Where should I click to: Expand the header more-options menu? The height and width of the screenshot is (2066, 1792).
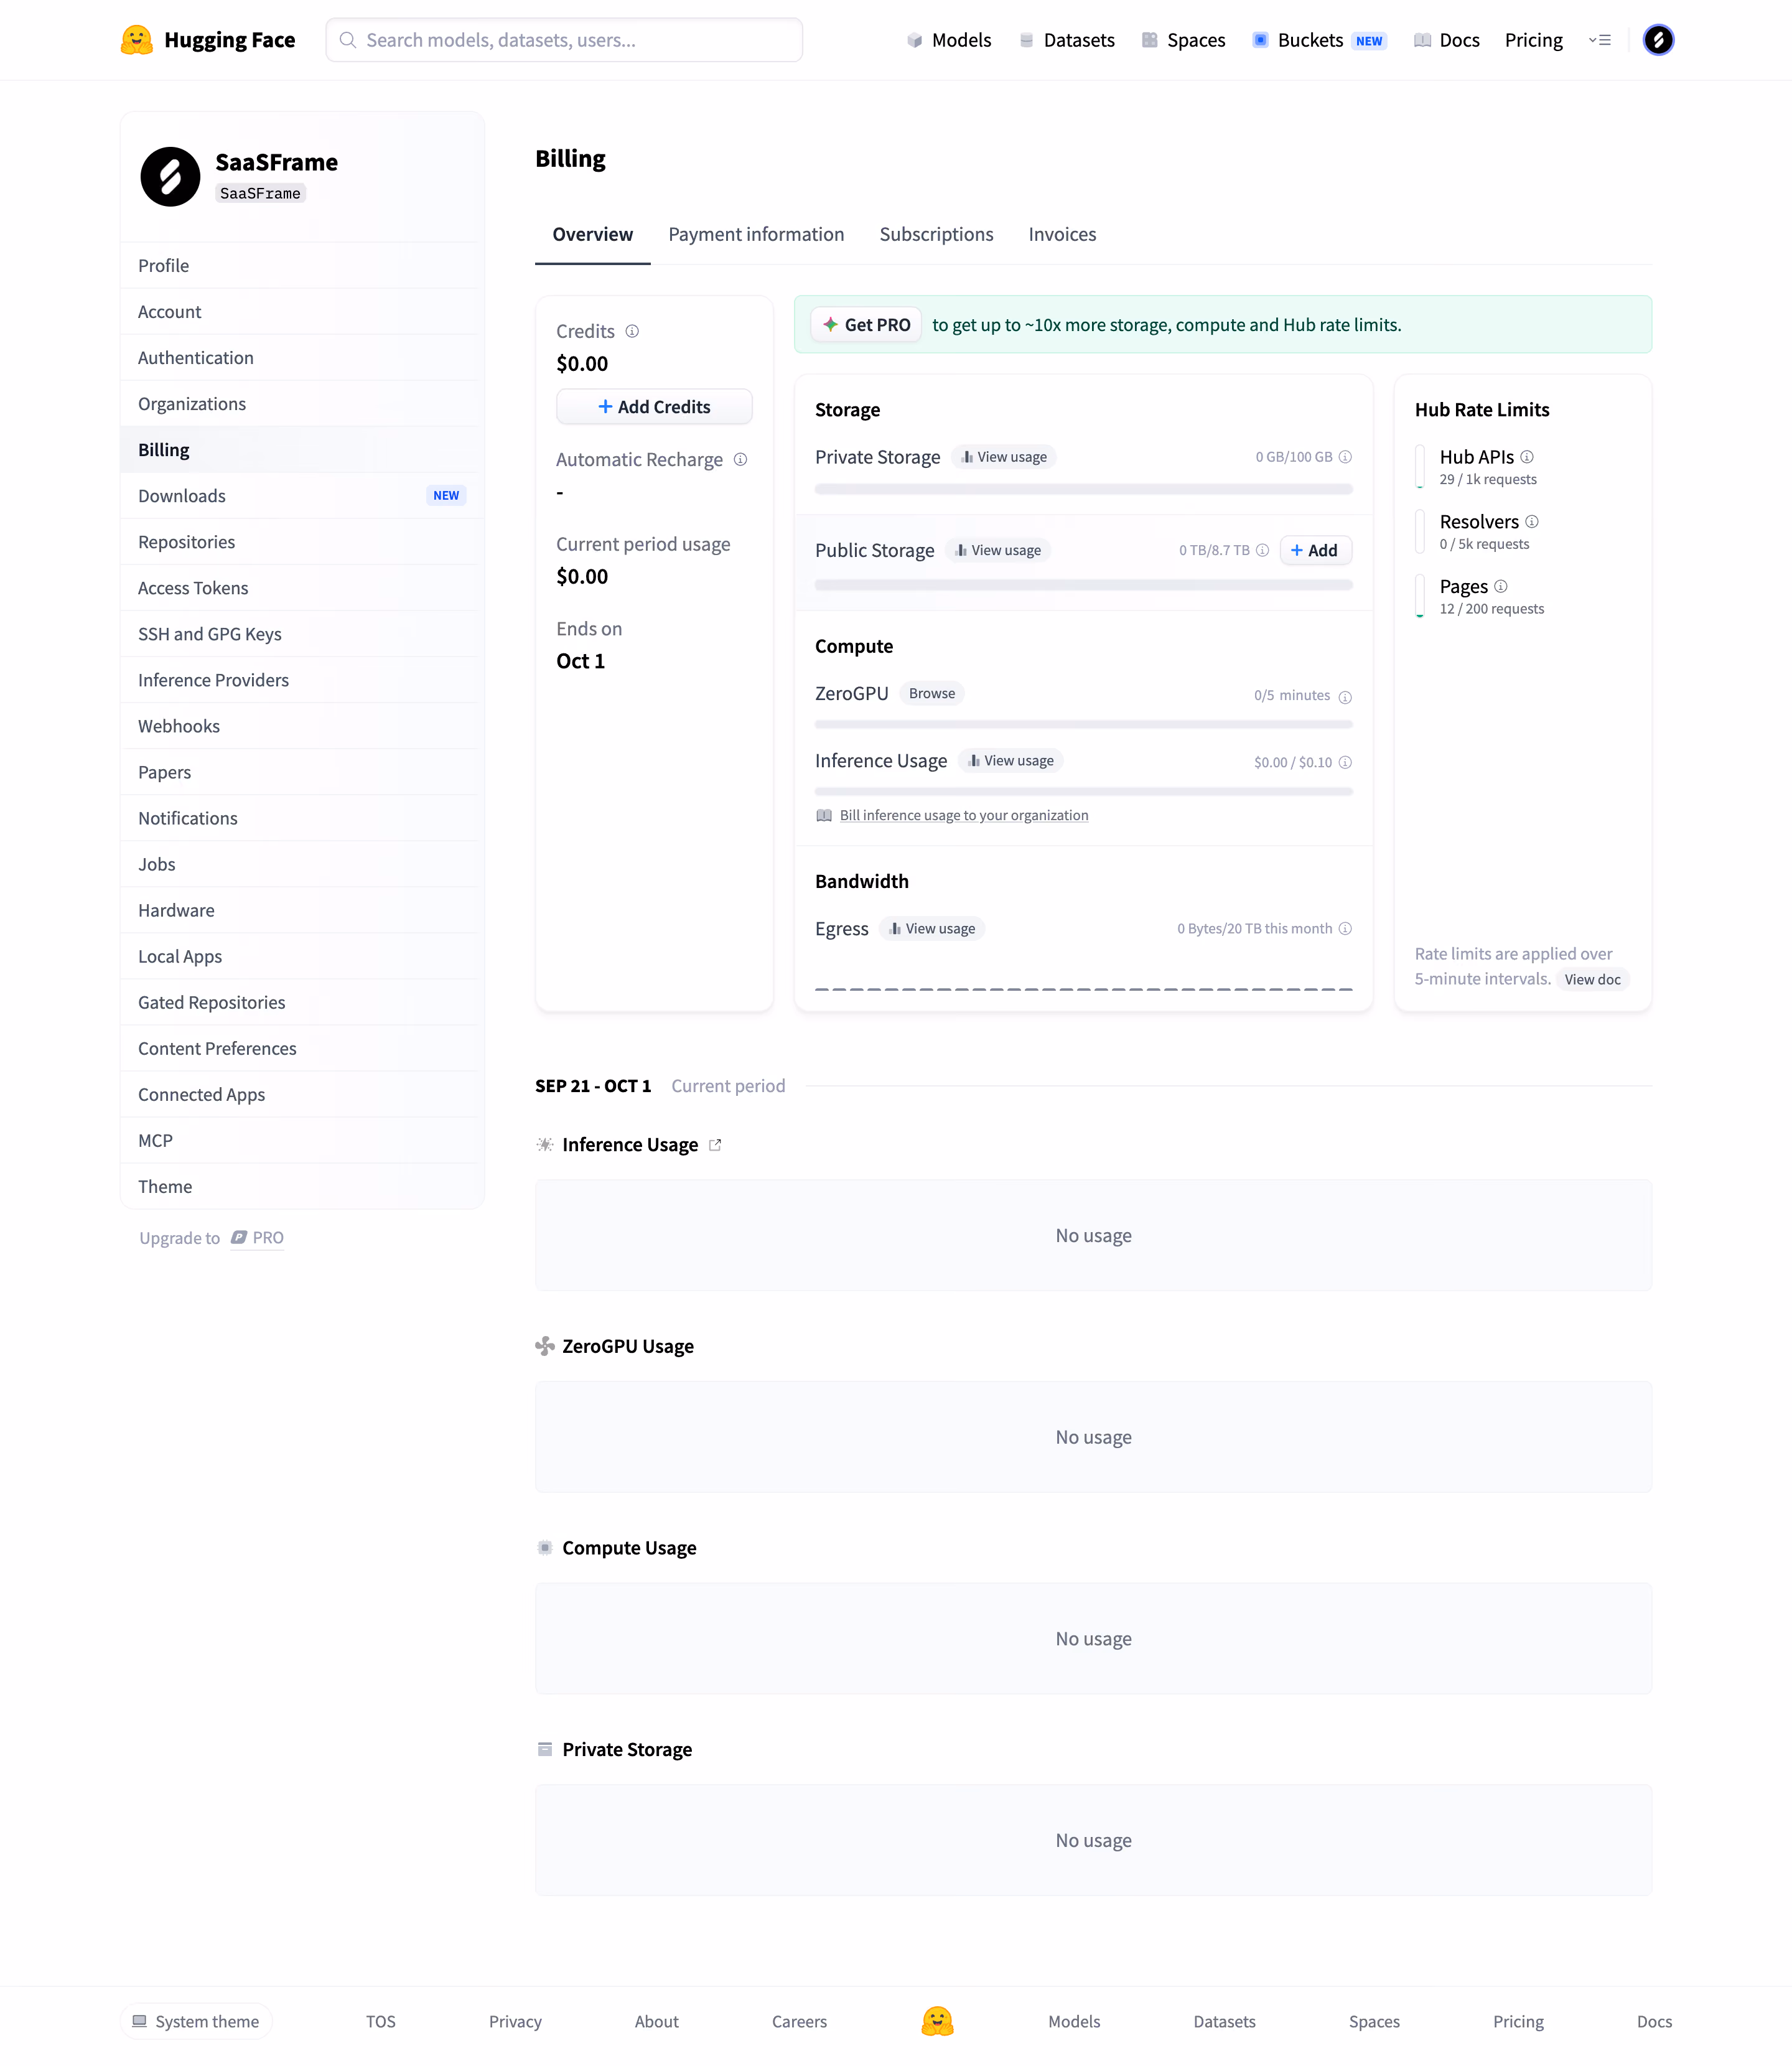click(1600, 40)
